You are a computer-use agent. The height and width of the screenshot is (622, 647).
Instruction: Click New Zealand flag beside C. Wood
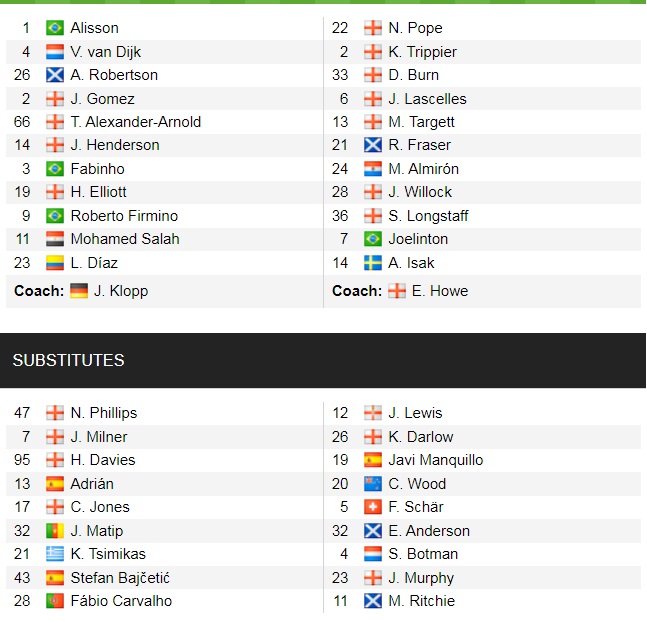pyautogui.click(x=372, y=484)
